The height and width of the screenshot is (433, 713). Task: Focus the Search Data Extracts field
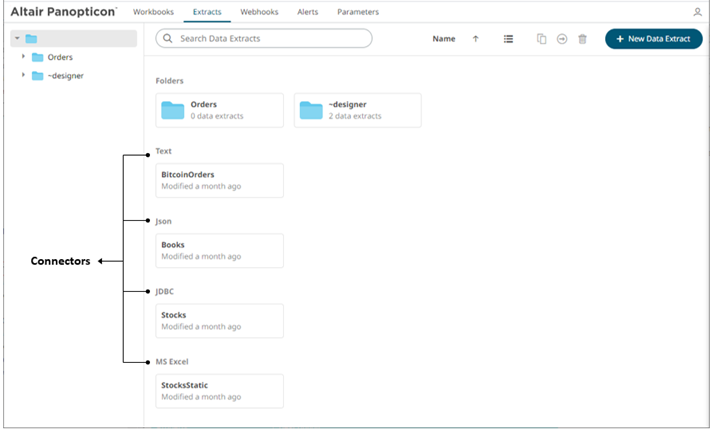[264, 39]
